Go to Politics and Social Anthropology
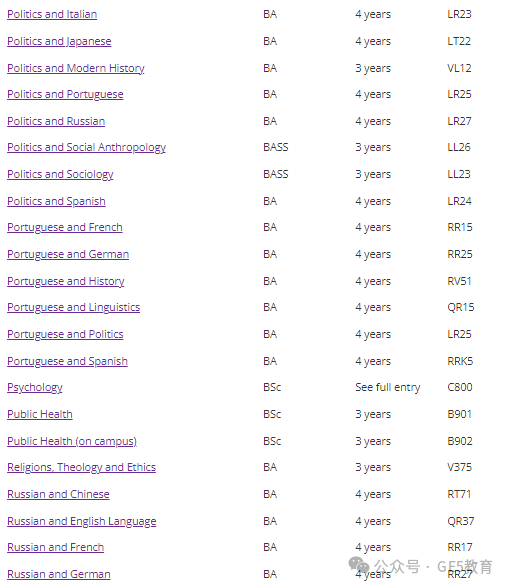This screenshot has width=509, height=587. tap(86, 147)
